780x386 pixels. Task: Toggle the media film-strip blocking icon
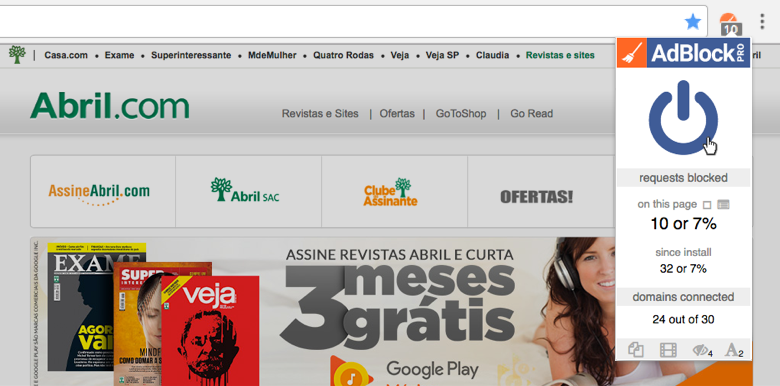pos(668,350)
